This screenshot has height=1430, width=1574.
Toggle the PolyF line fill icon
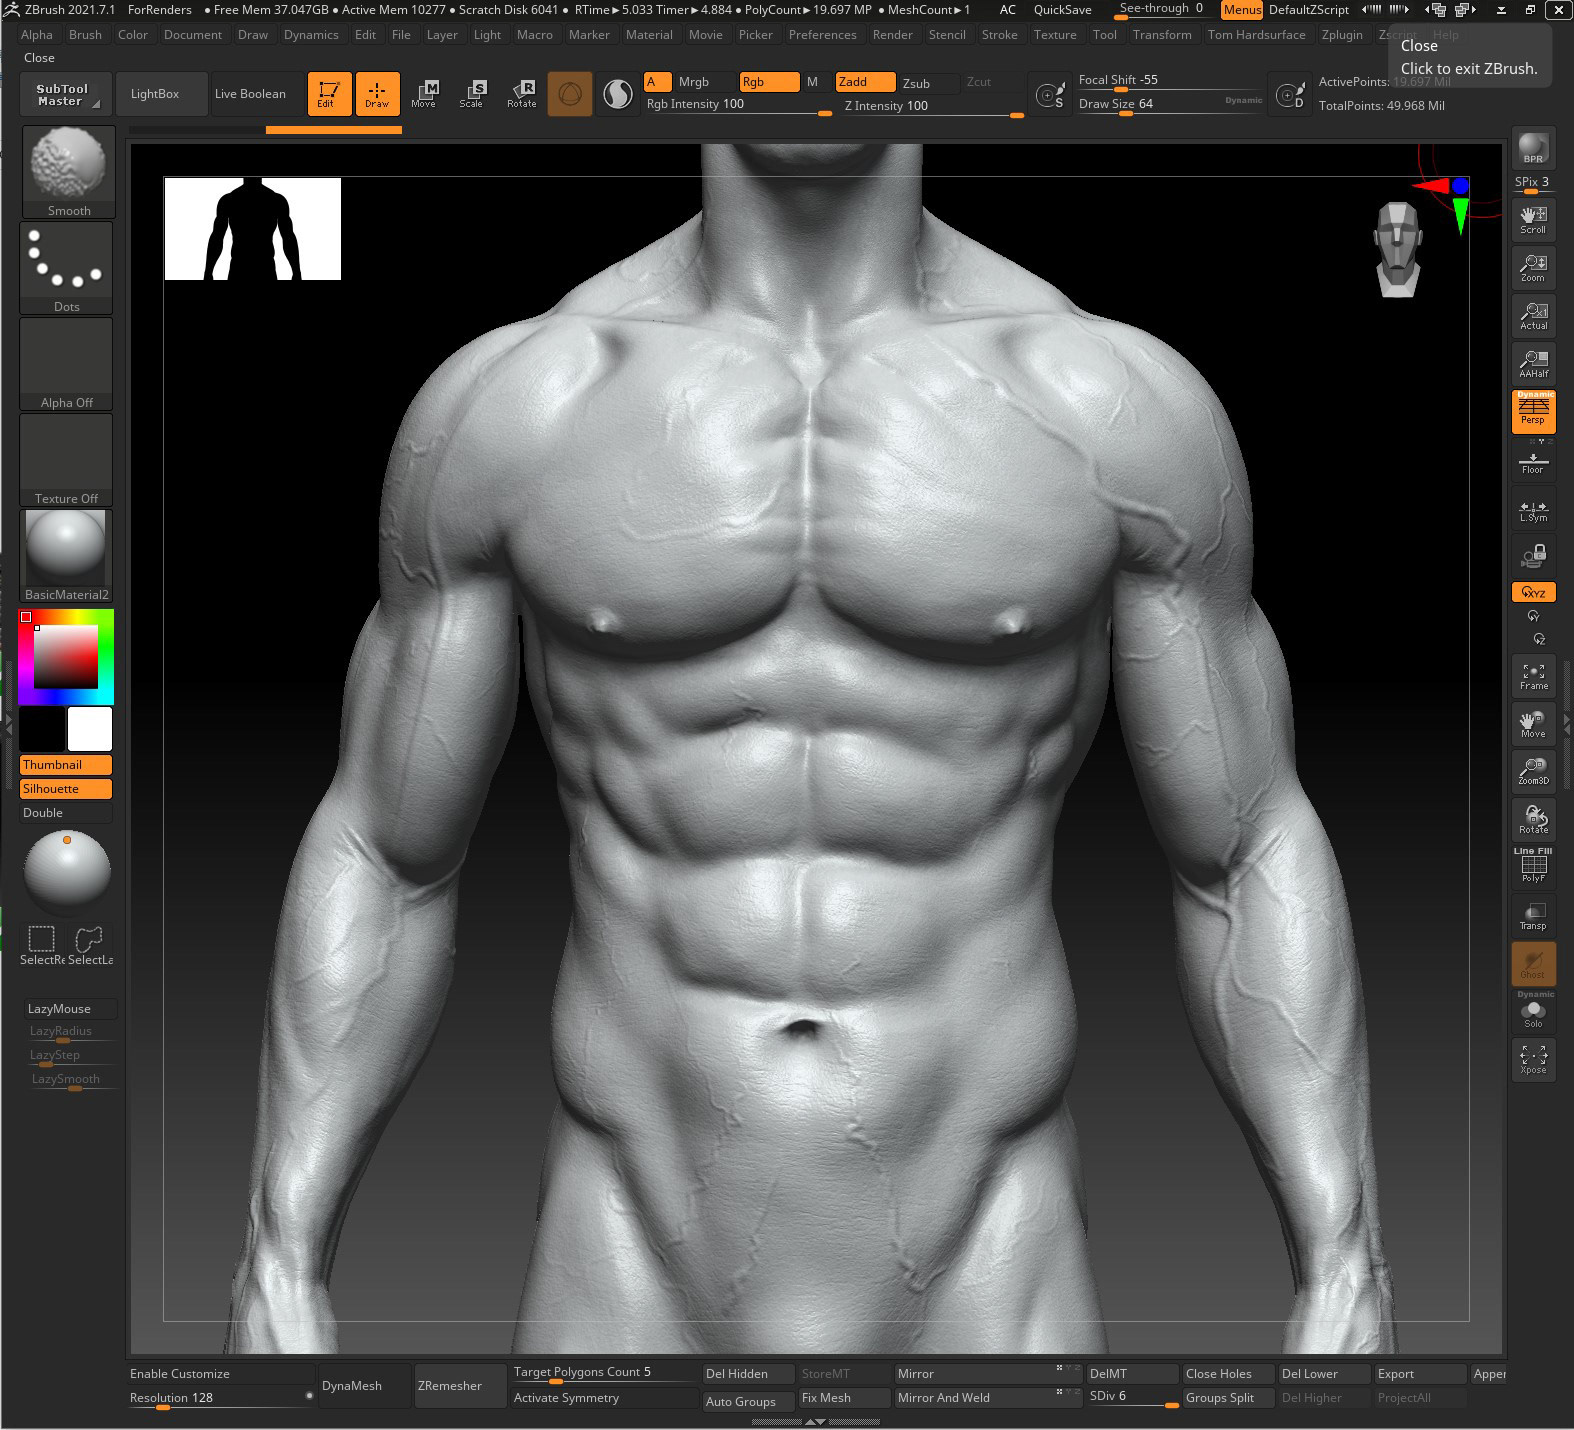coord(1533,866)
